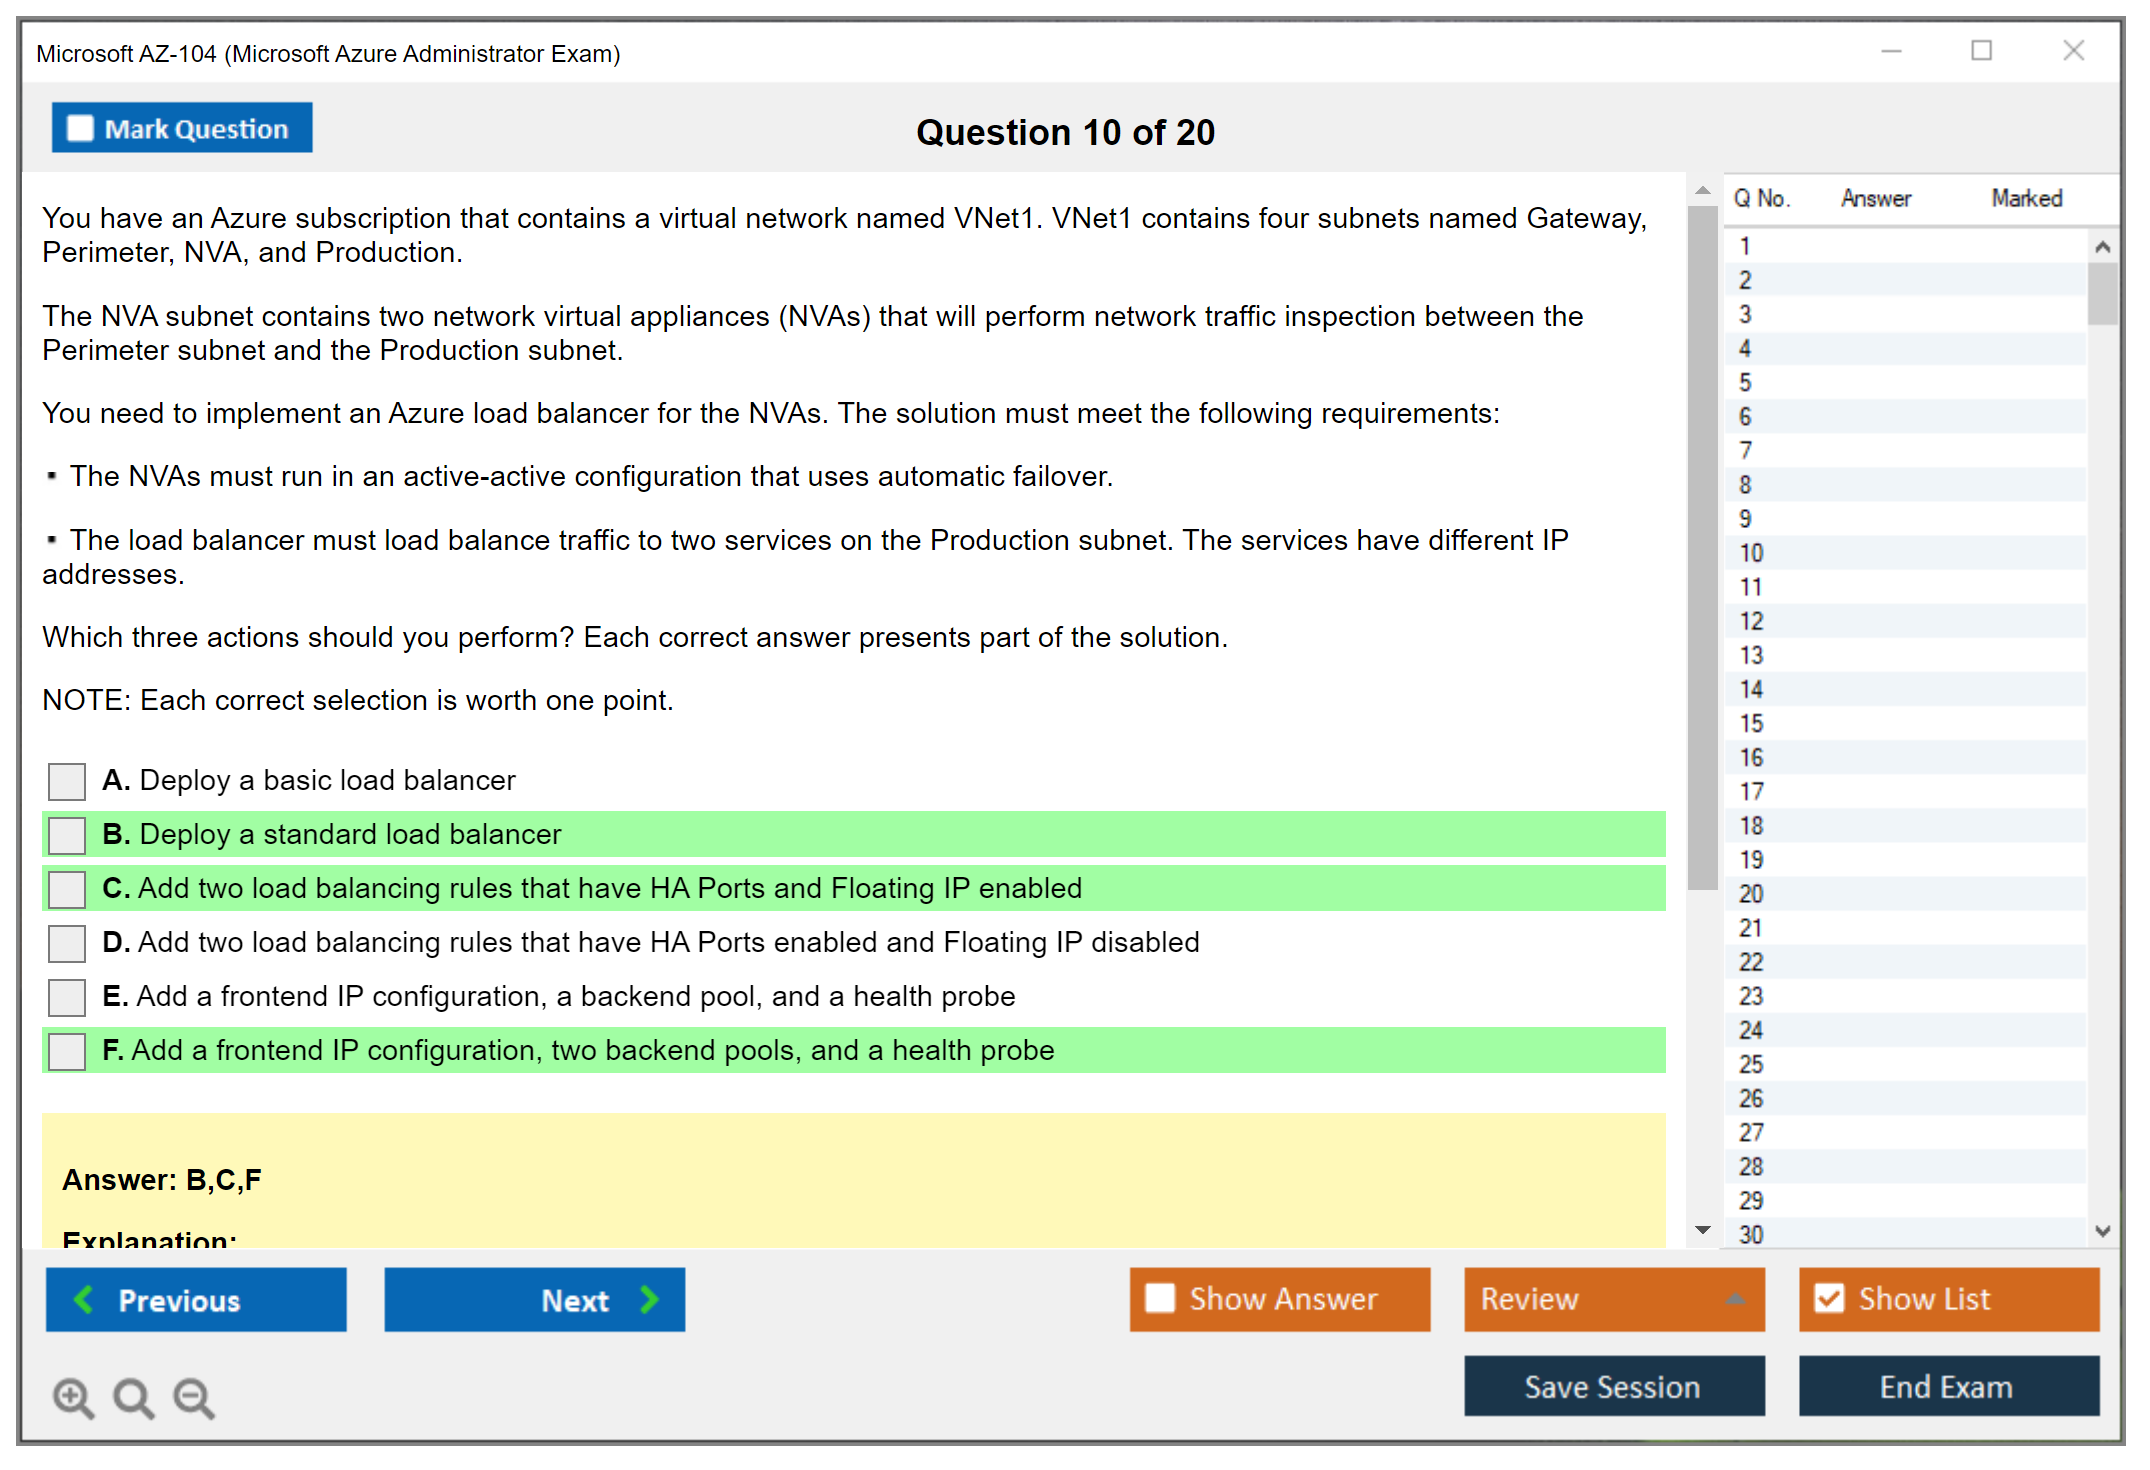The height and width of the screenshot is (1470, 2150).
Task: Click the zoom out magnifier icon
Action: point(194,1397)
